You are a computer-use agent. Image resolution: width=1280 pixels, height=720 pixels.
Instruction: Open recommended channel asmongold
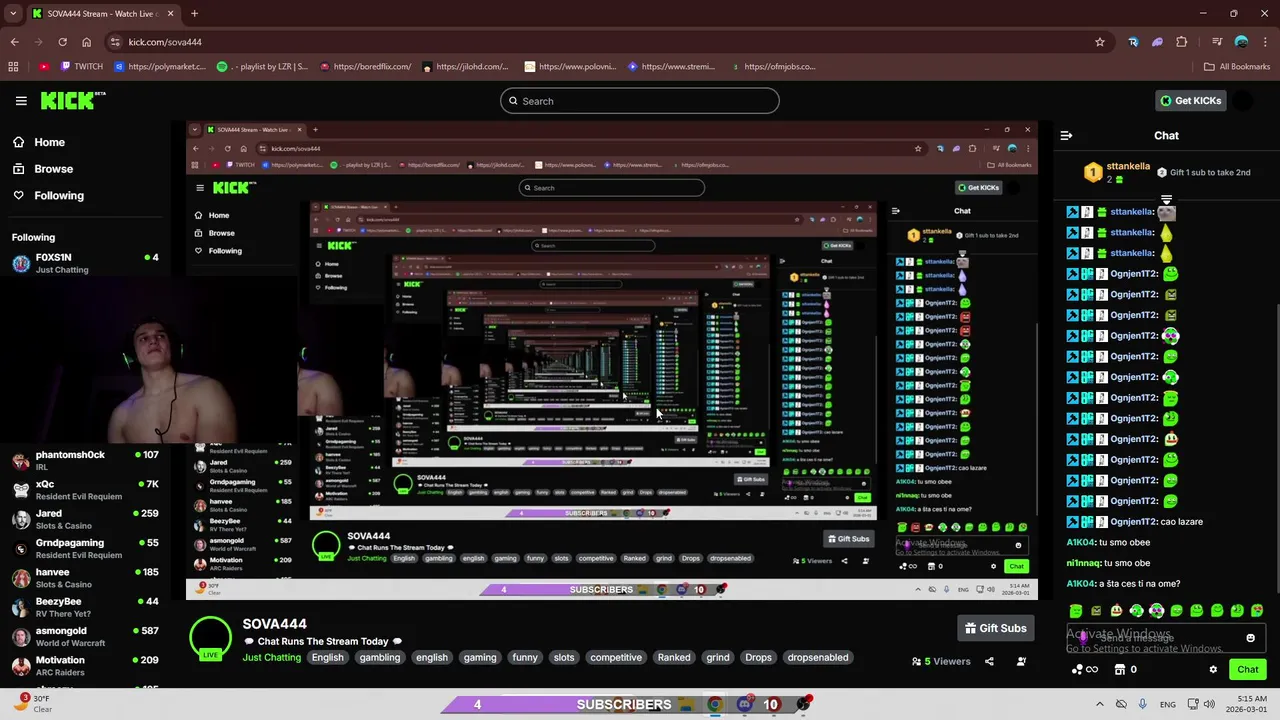(x=85, y=636)
